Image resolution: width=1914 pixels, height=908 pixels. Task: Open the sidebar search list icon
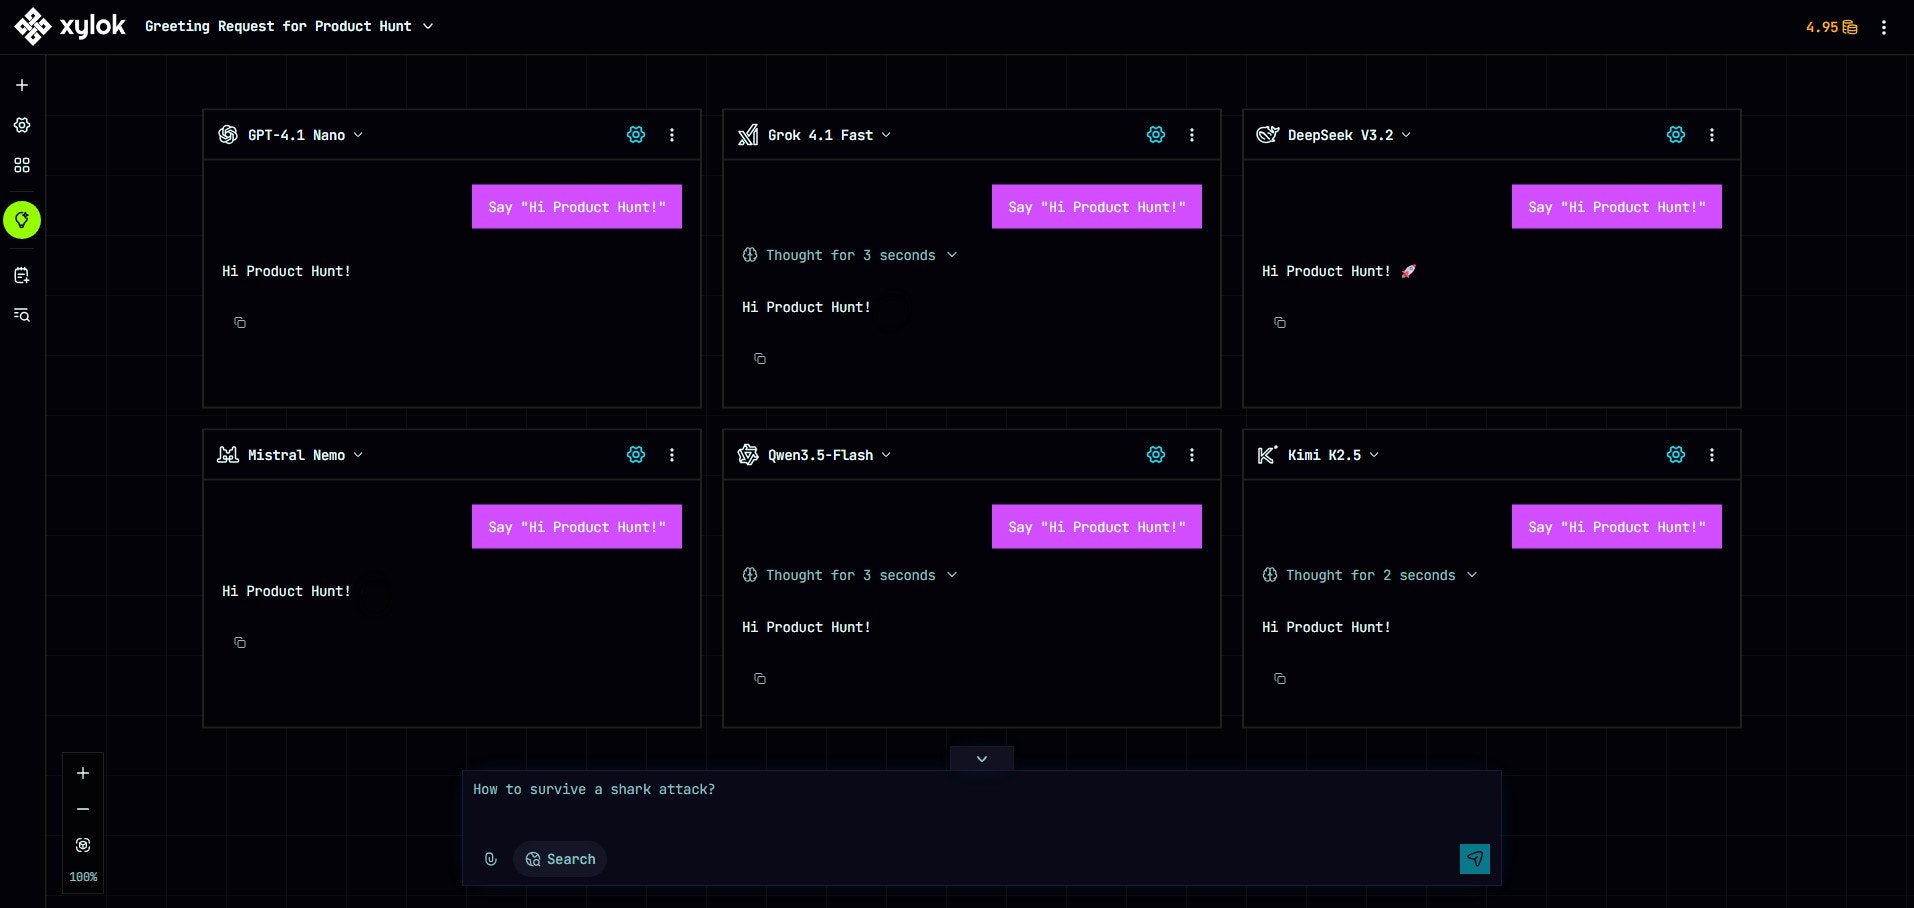22,315
